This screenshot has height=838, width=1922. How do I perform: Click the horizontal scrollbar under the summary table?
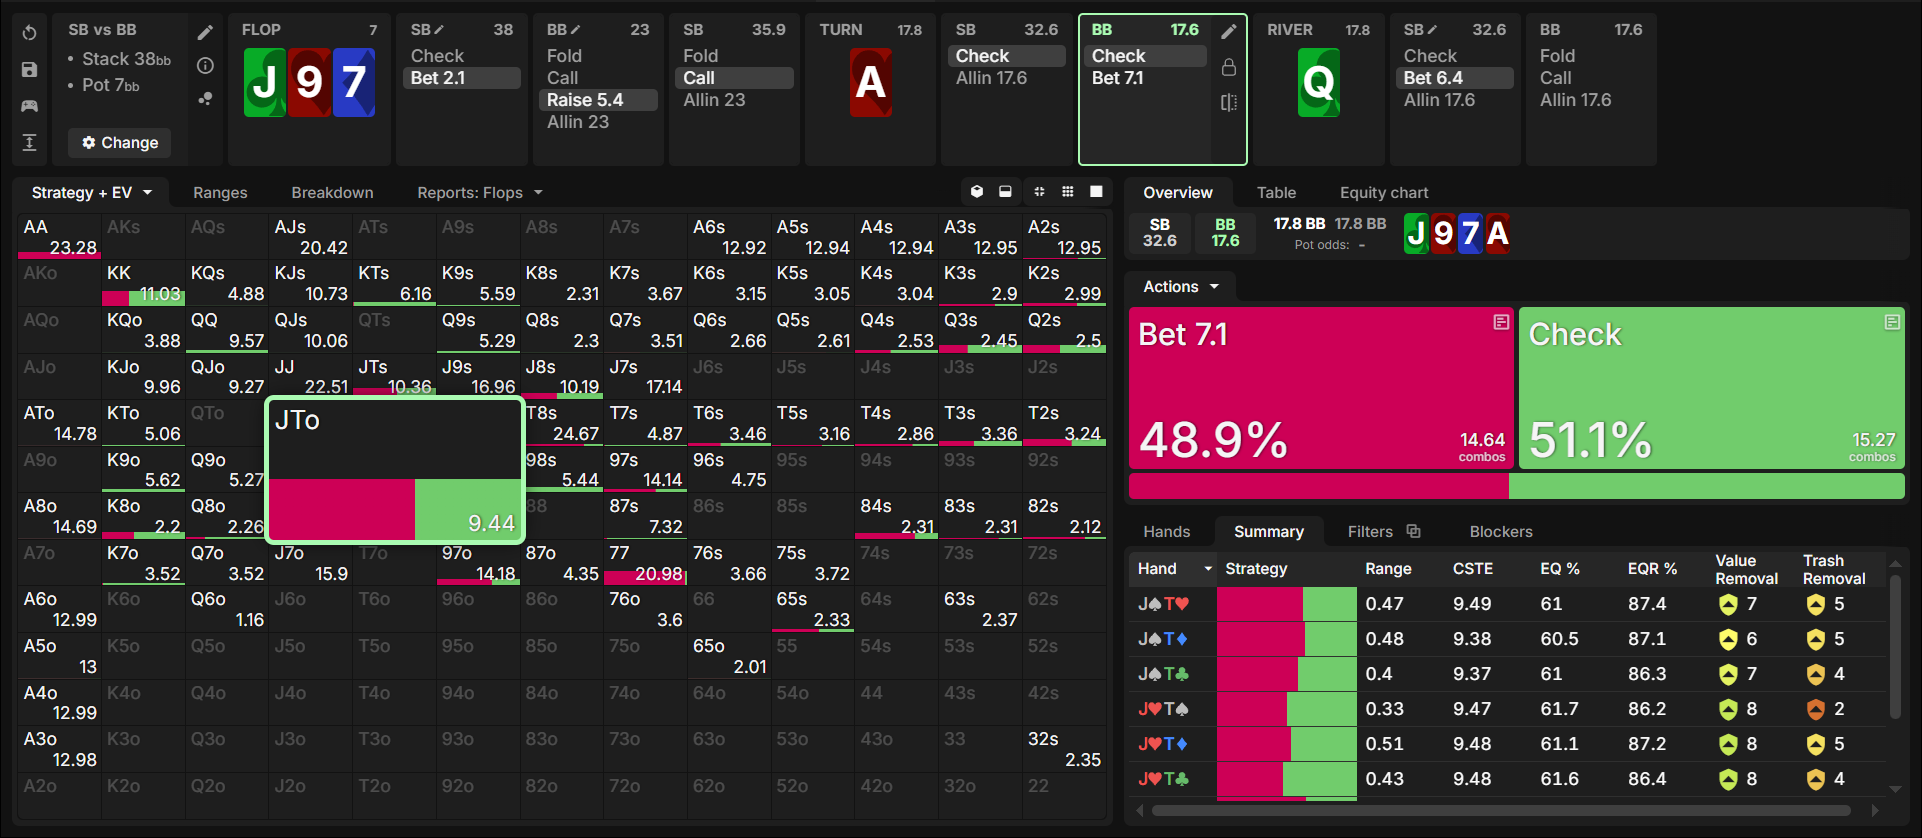(1501, 810)
